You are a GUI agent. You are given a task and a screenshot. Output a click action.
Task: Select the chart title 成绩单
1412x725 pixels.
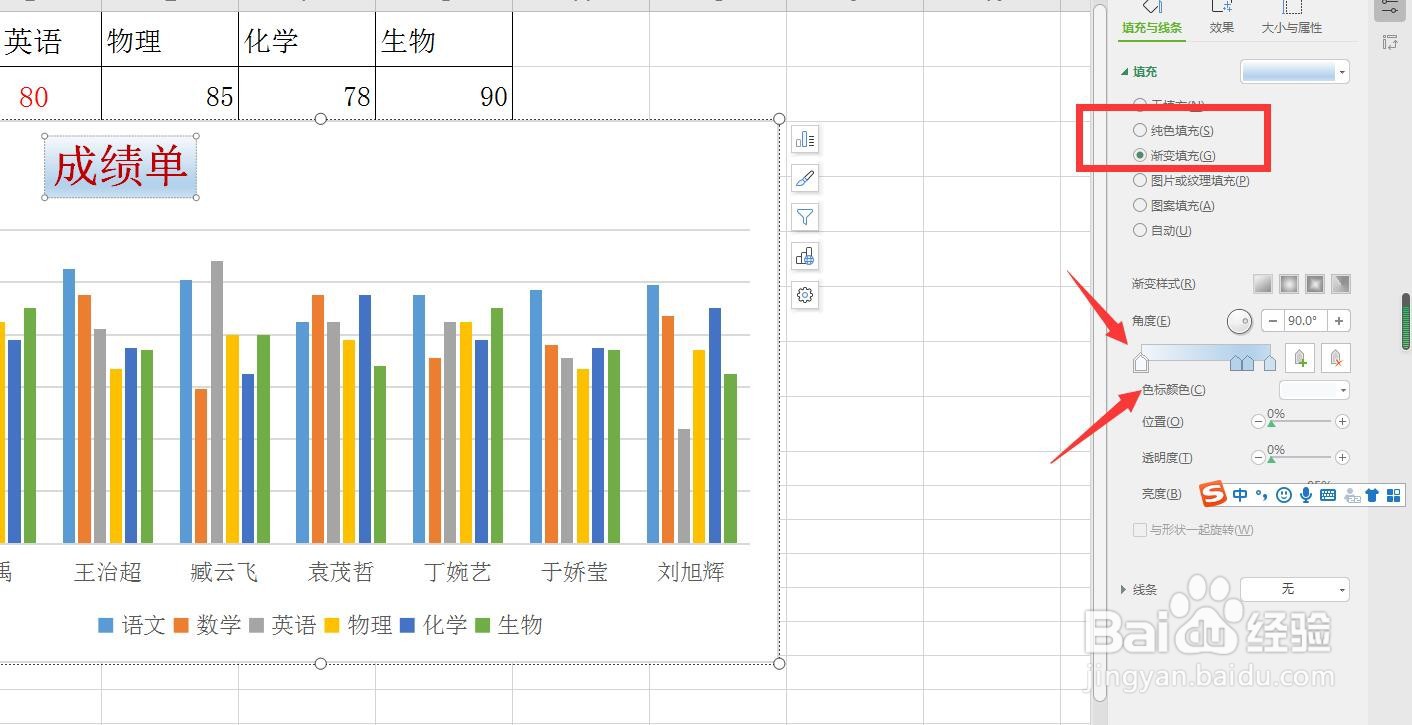120,167
